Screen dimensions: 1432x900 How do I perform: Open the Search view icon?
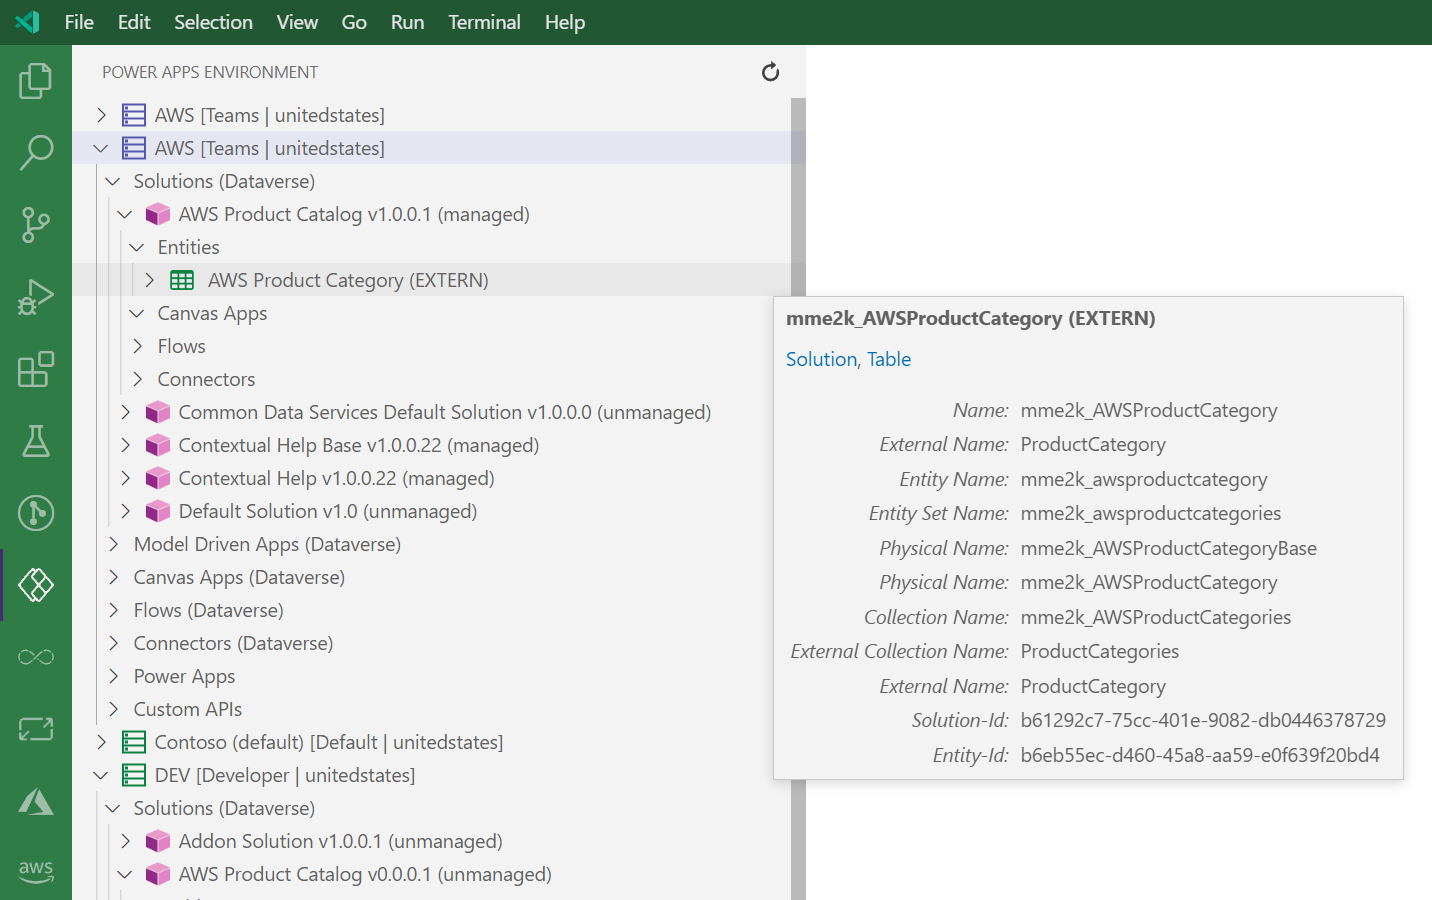pyautogui.click(x=36, y=153)
